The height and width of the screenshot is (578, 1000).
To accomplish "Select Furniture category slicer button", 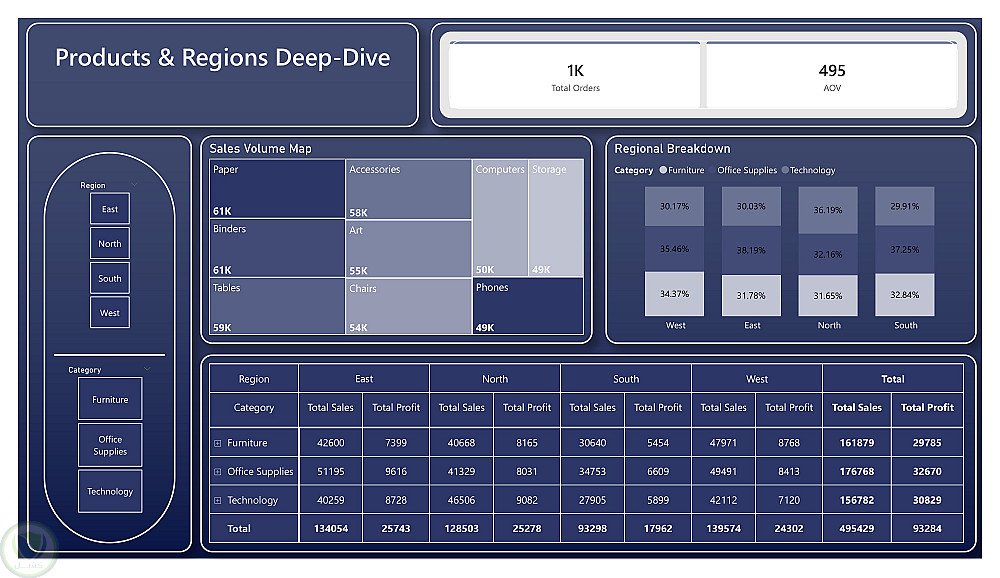I will (x=110, y=399).
